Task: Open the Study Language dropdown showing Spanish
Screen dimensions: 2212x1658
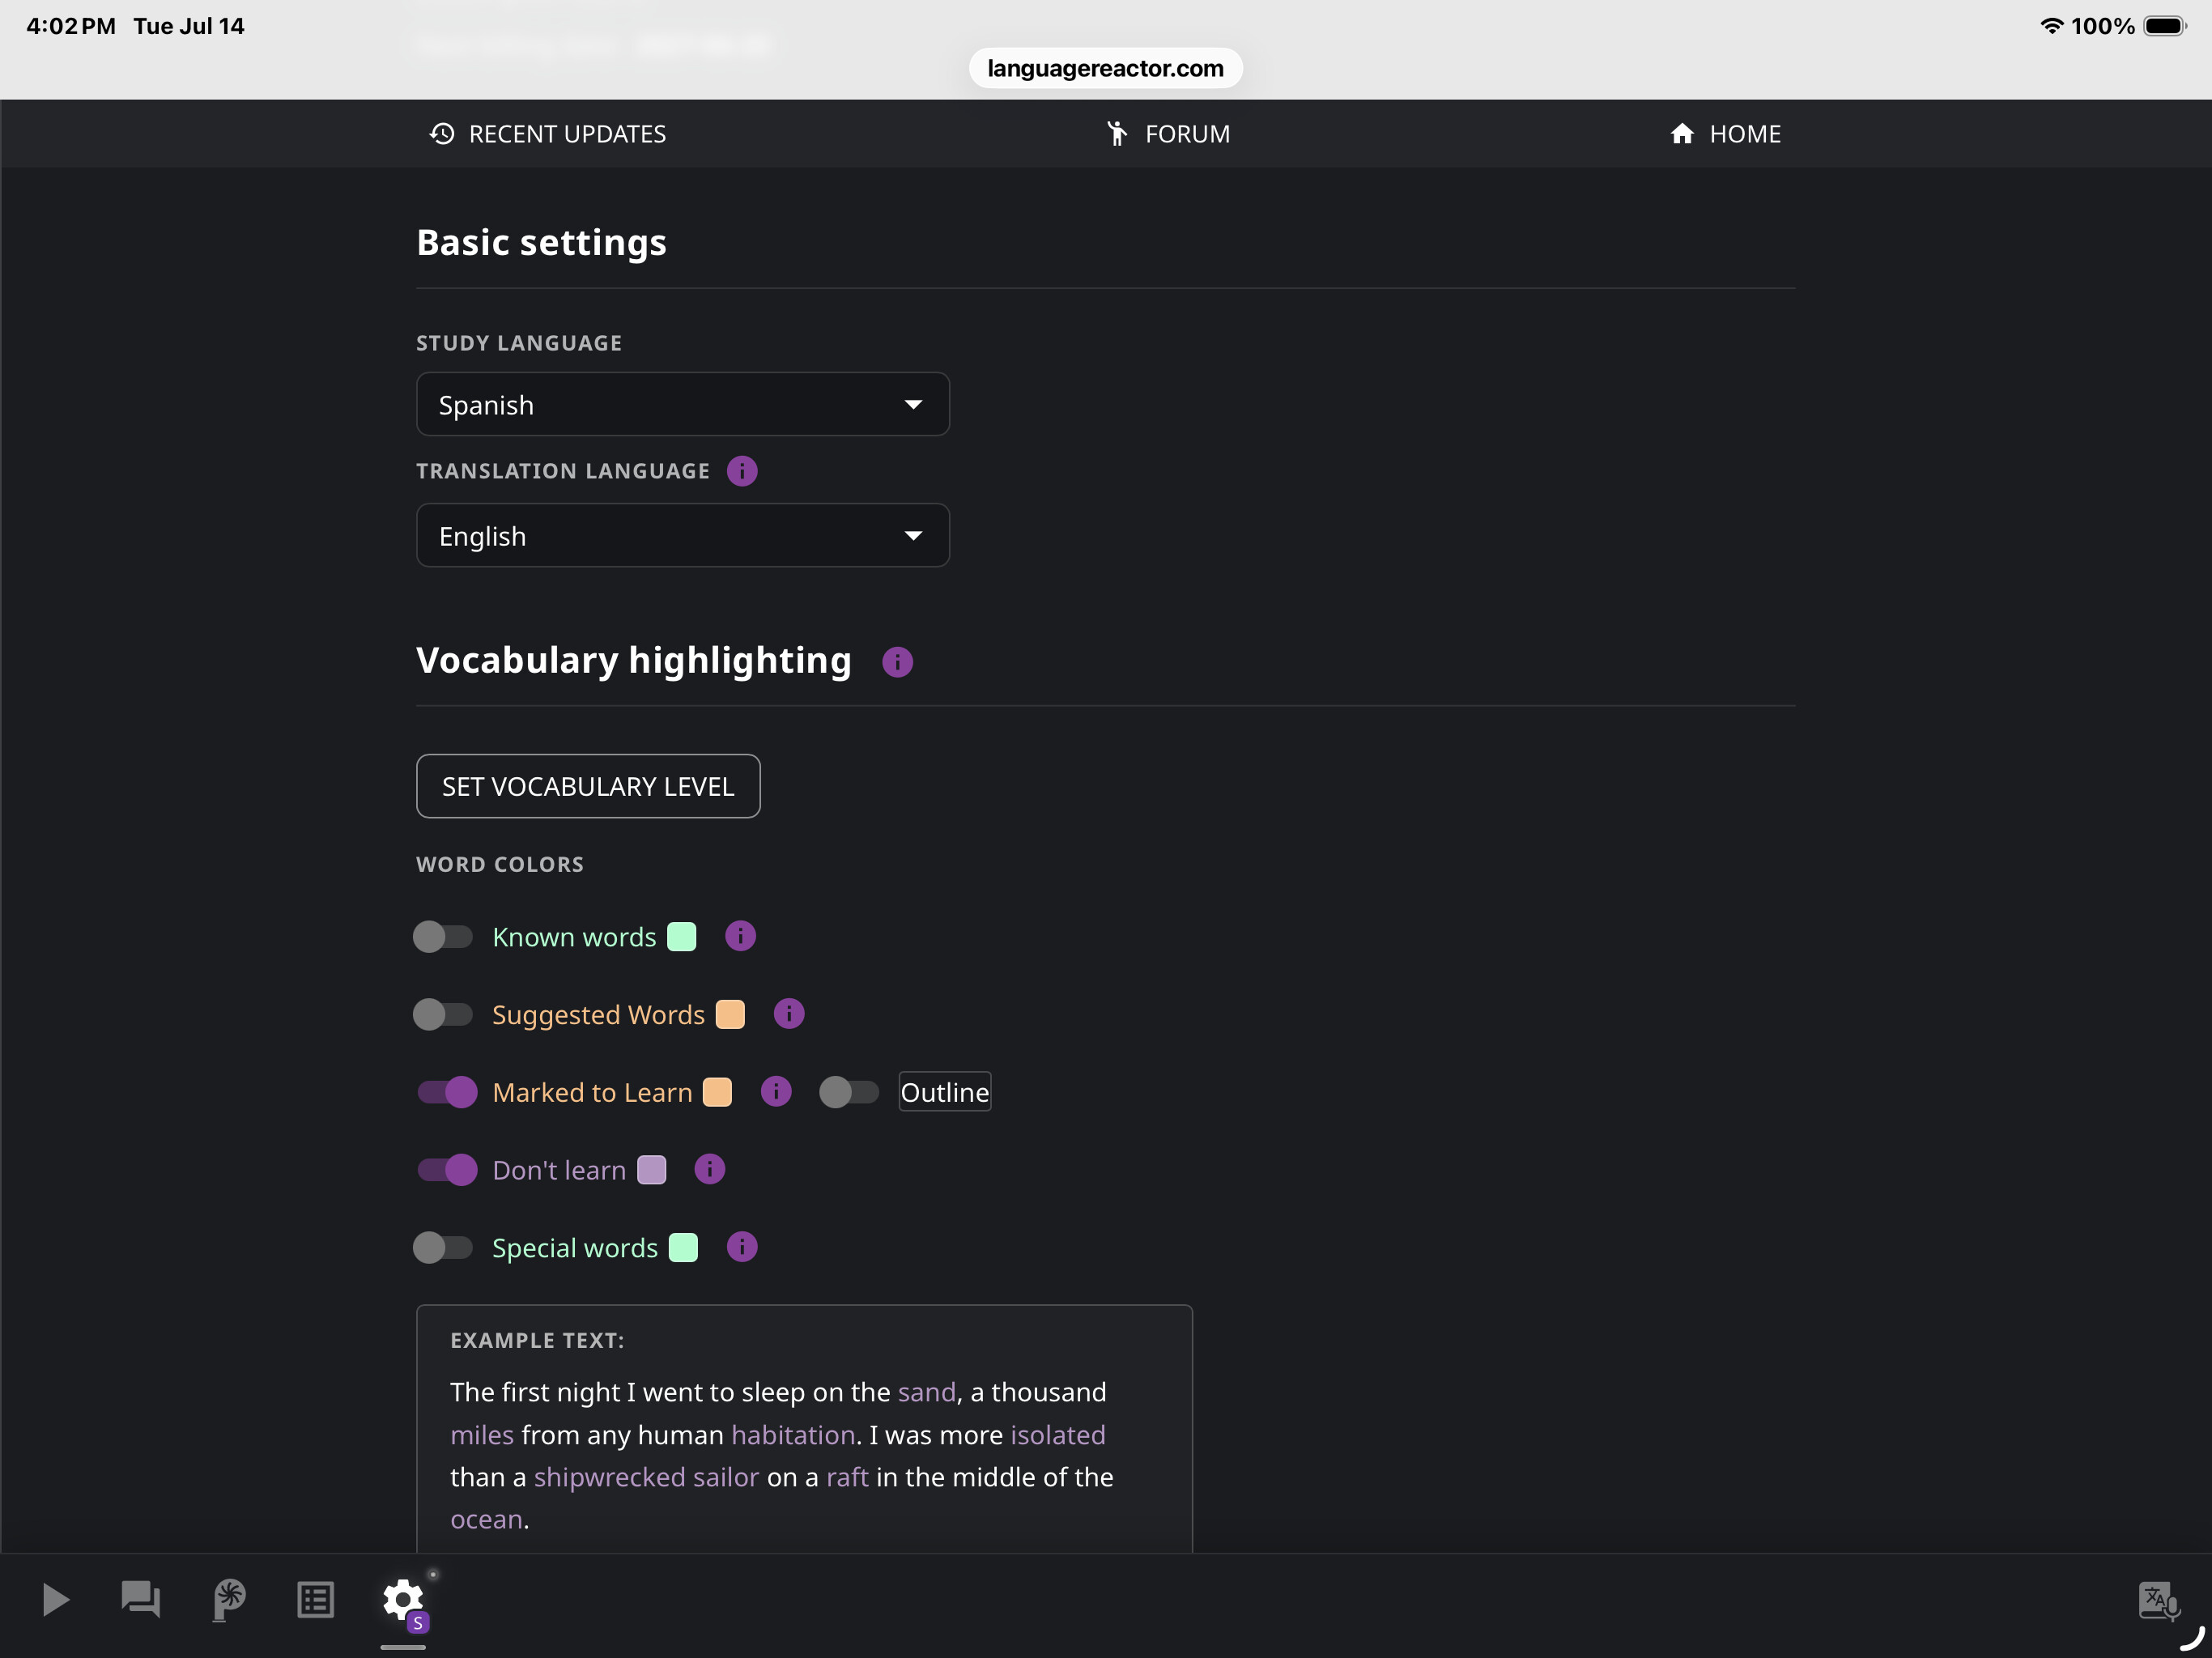Action: 683,405
